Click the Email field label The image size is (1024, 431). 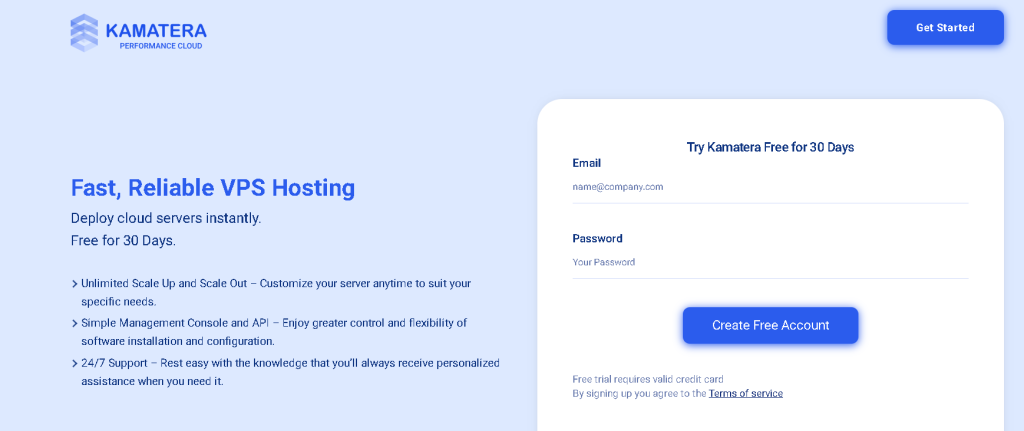click(x=586, y=163)
